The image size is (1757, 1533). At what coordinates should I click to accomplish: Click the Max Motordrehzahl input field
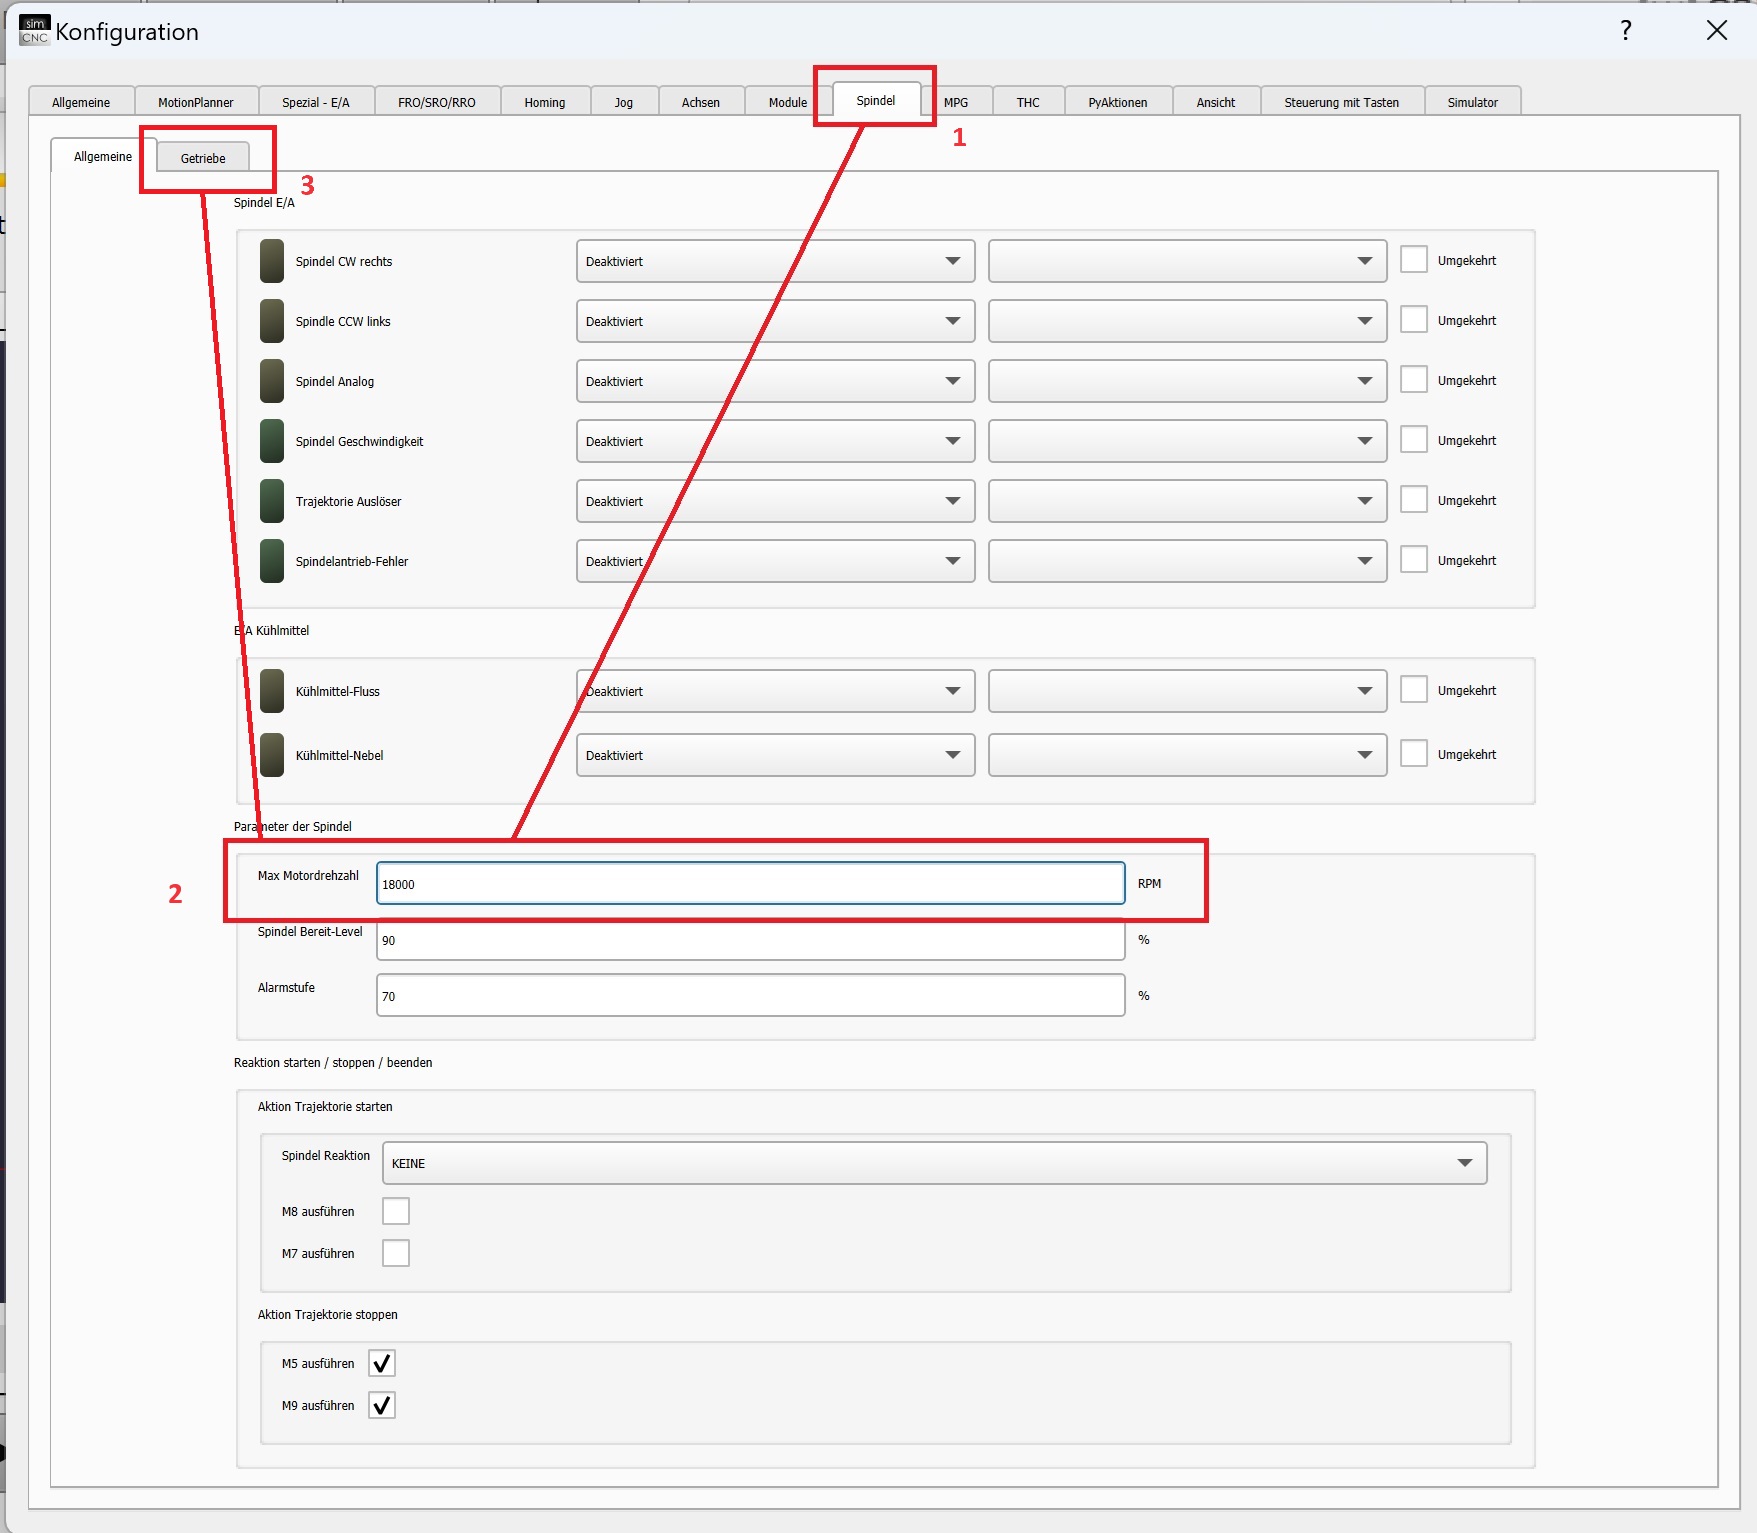coord(750,884)
